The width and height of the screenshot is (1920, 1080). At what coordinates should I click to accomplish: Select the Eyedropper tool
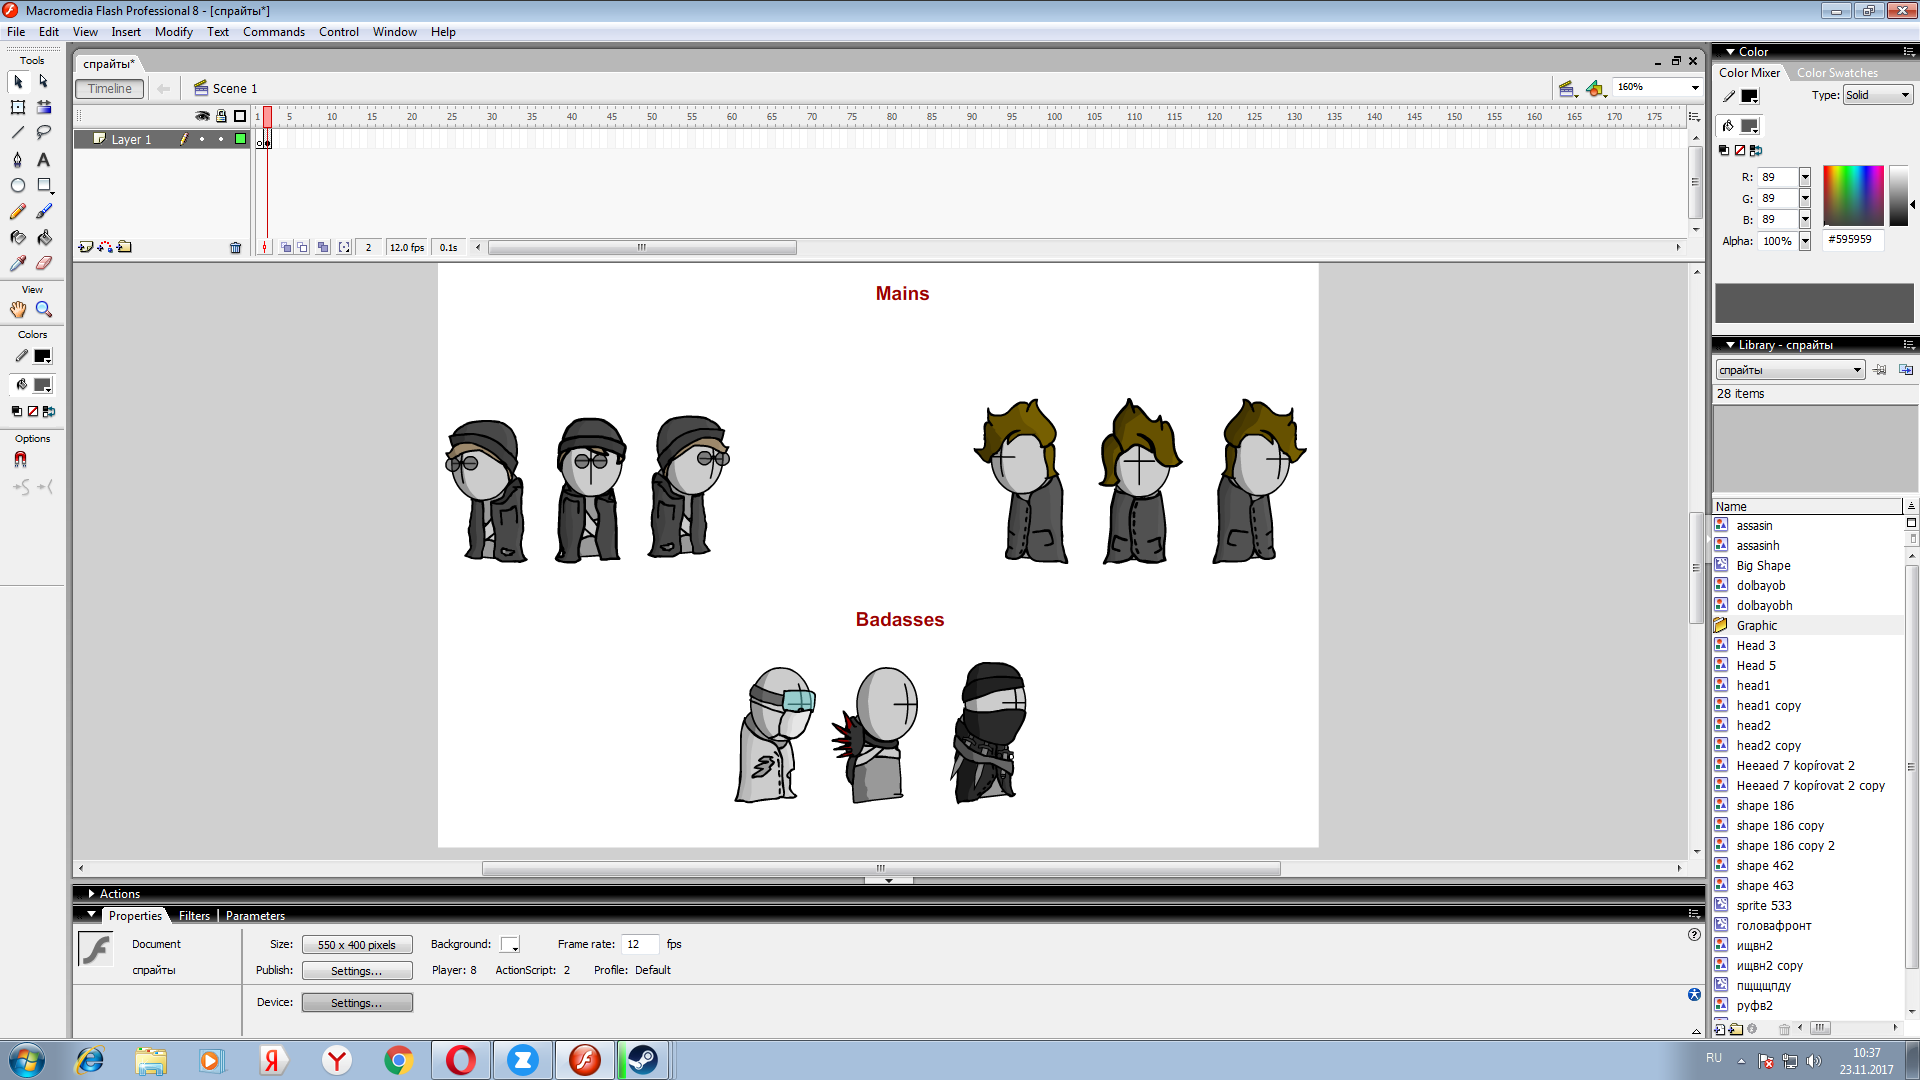(18, 263)
